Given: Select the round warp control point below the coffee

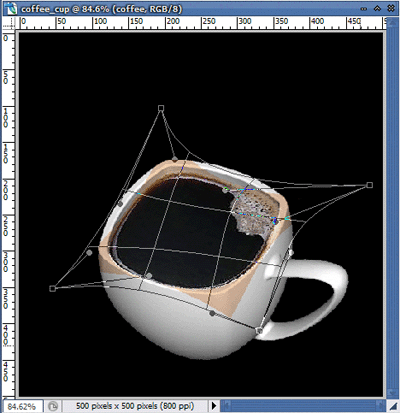Looking at the screenshot, I should pyautogui.click(x=212, y=313).
